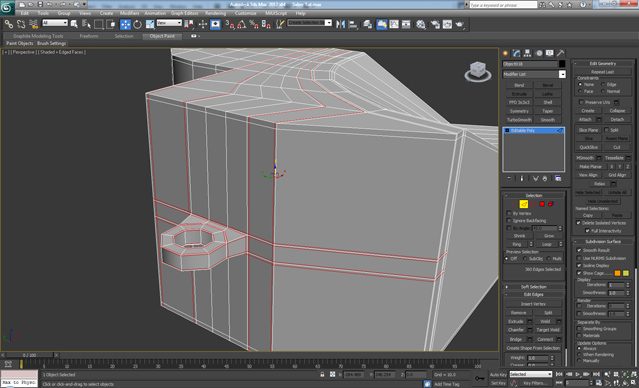Collapse the Edit Edges rollout
This screenshot has height=388, width=639.
click(x=533, y=294)
